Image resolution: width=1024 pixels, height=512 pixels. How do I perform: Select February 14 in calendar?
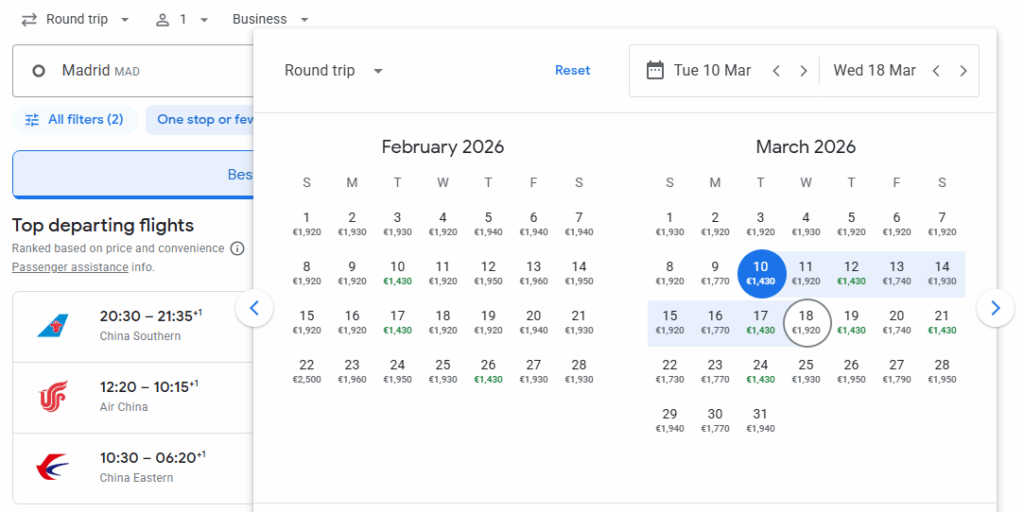pyautogui.click(x=579, y=274)
